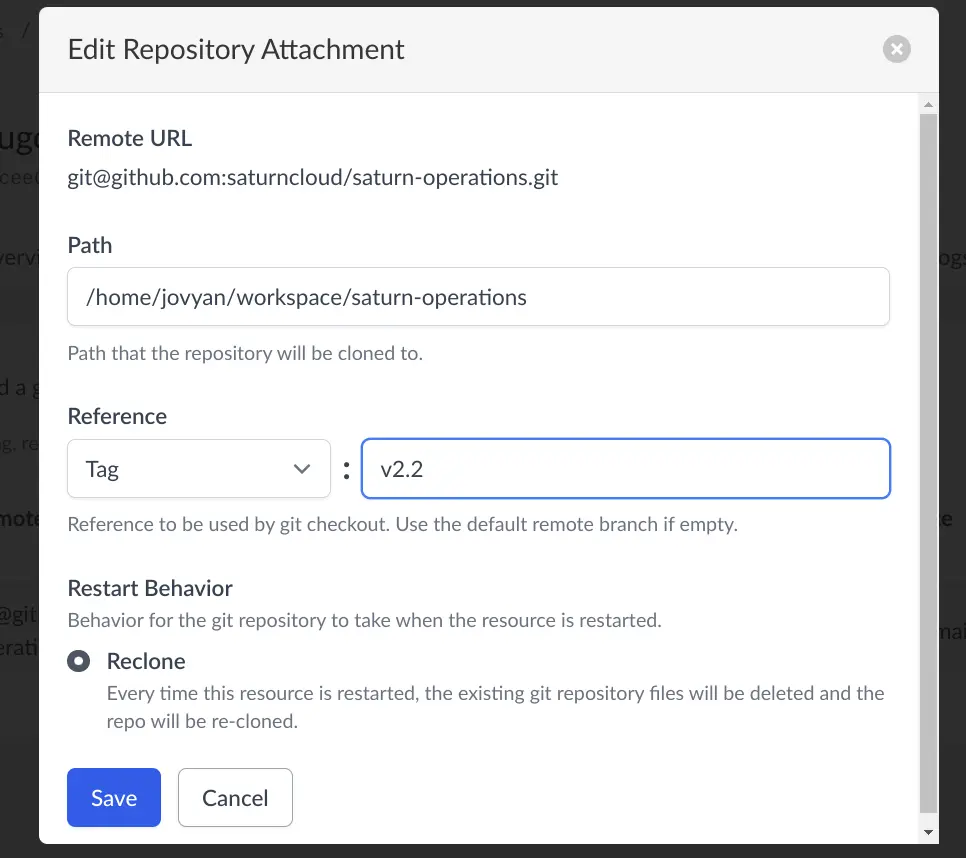Screen dimensions: 966x858
Task: Click inside the v2.2 tag reference field
Action: [626, 468]
